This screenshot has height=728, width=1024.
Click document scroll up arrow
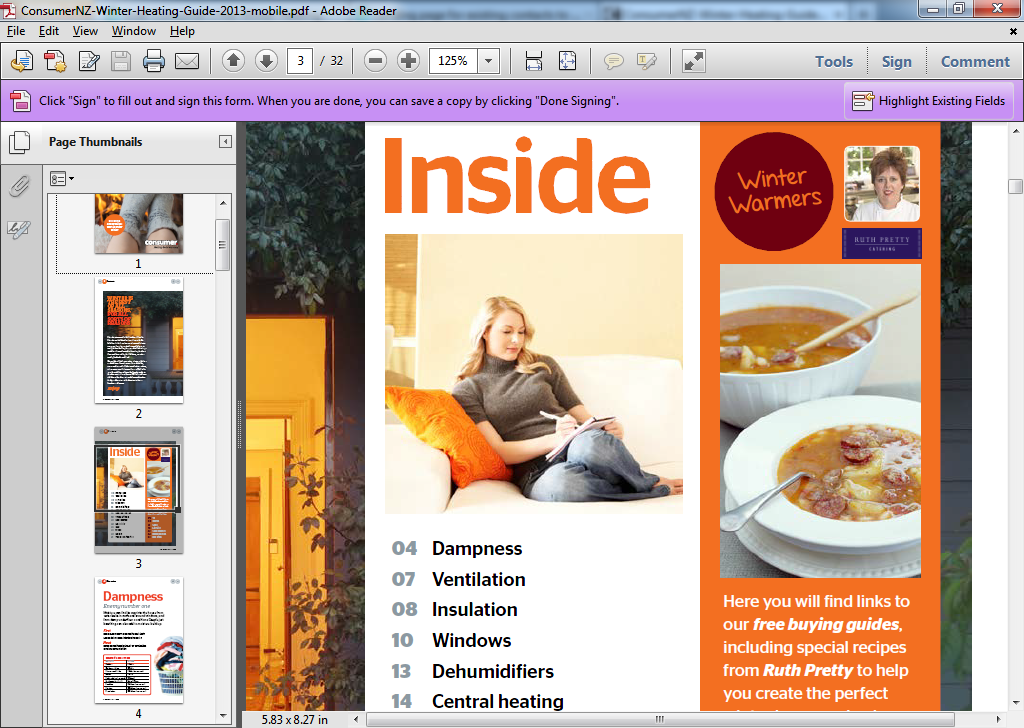click(x=1015, y=131)
